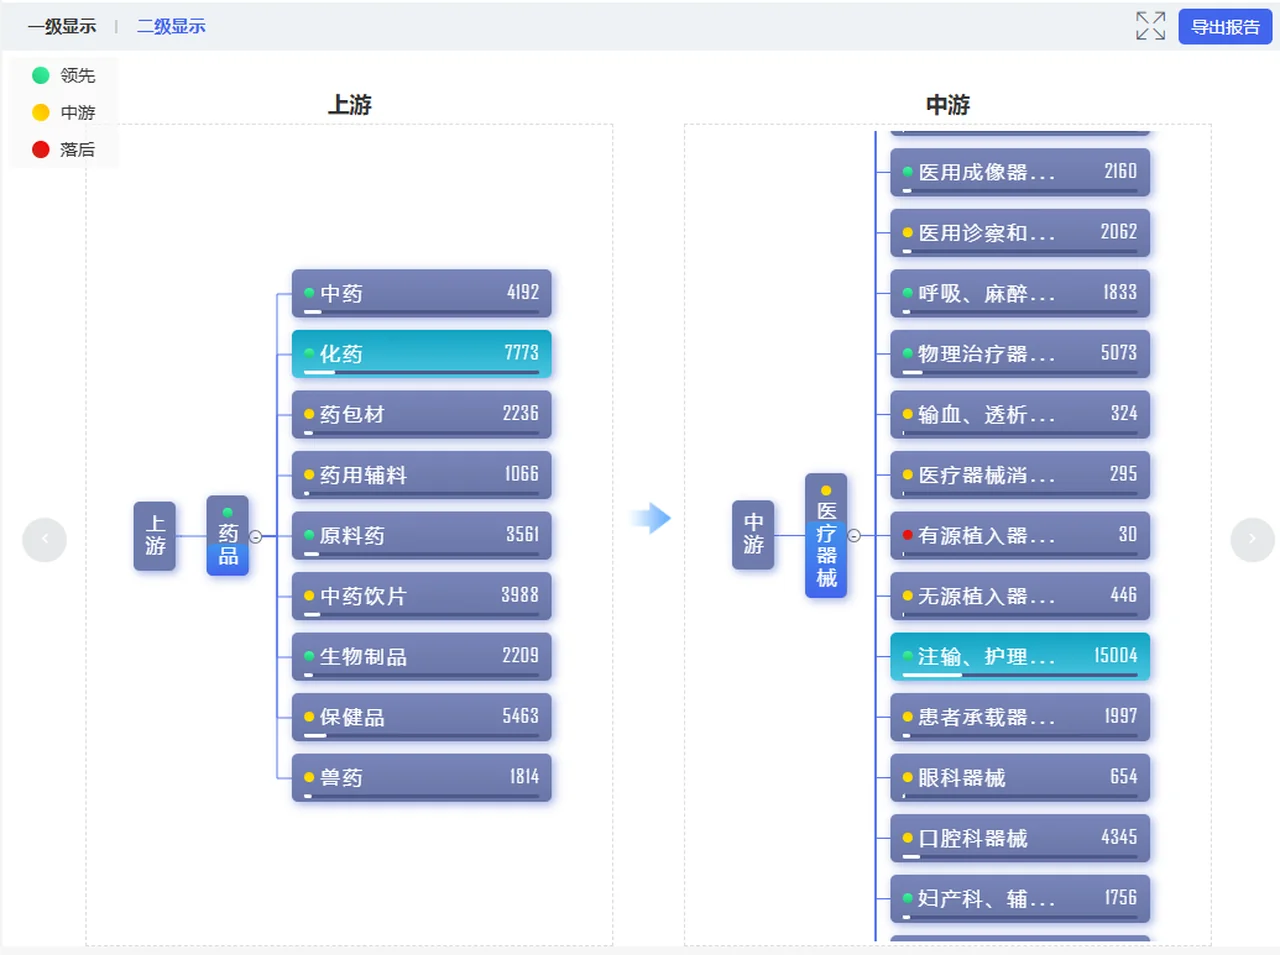This screenshot has width=1280, height=955.
Task: Open the 中药饮片 node
Action: click(x=421, y=596)
